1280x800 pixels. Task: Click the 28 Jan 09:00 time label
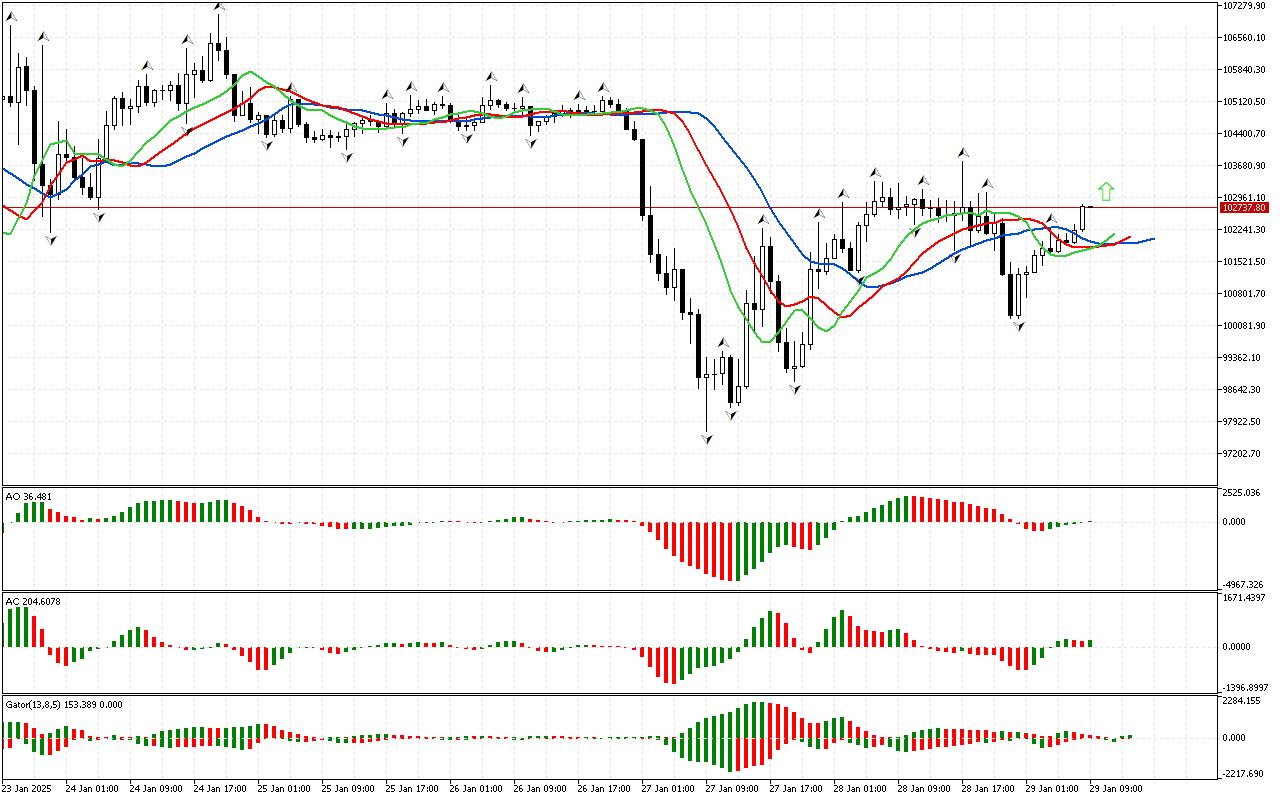click(x=925, y=789)
